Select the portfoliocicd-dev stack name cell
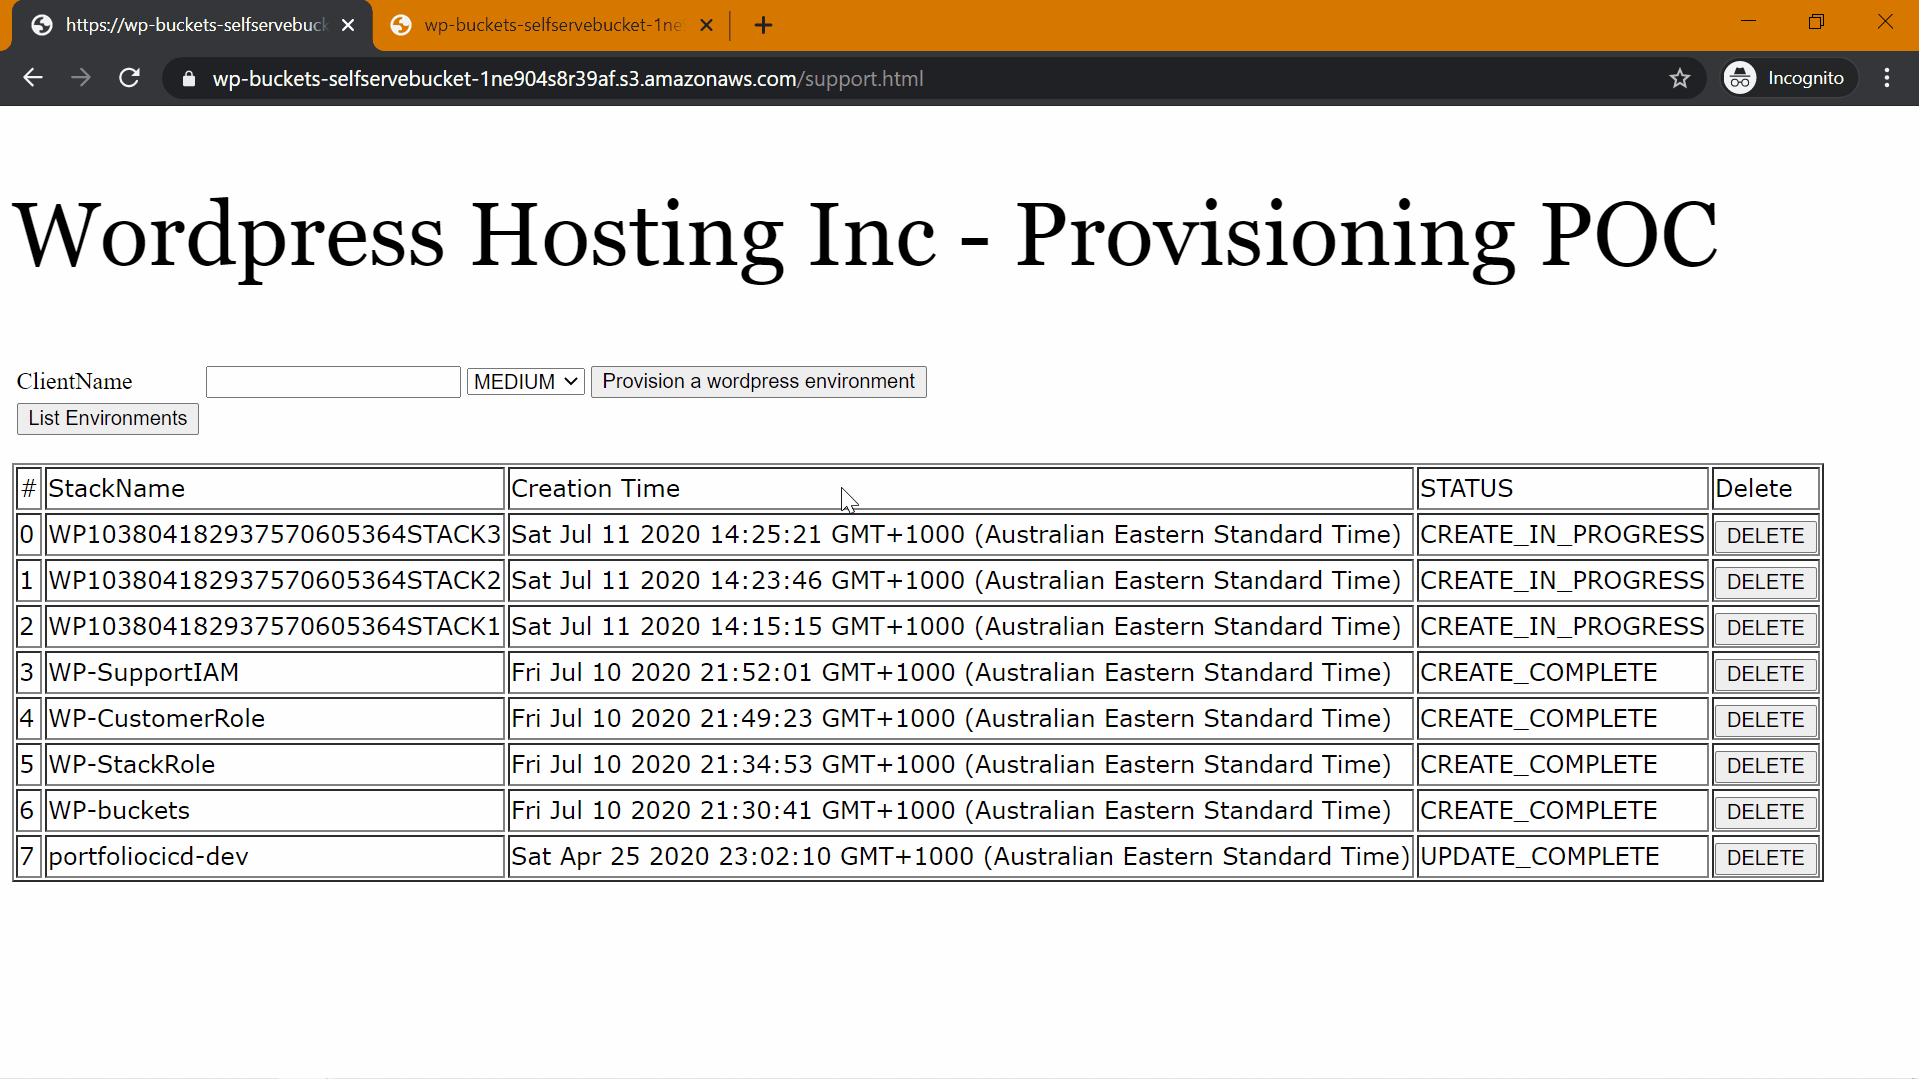 pyautogui.click(x=275, y=857)
